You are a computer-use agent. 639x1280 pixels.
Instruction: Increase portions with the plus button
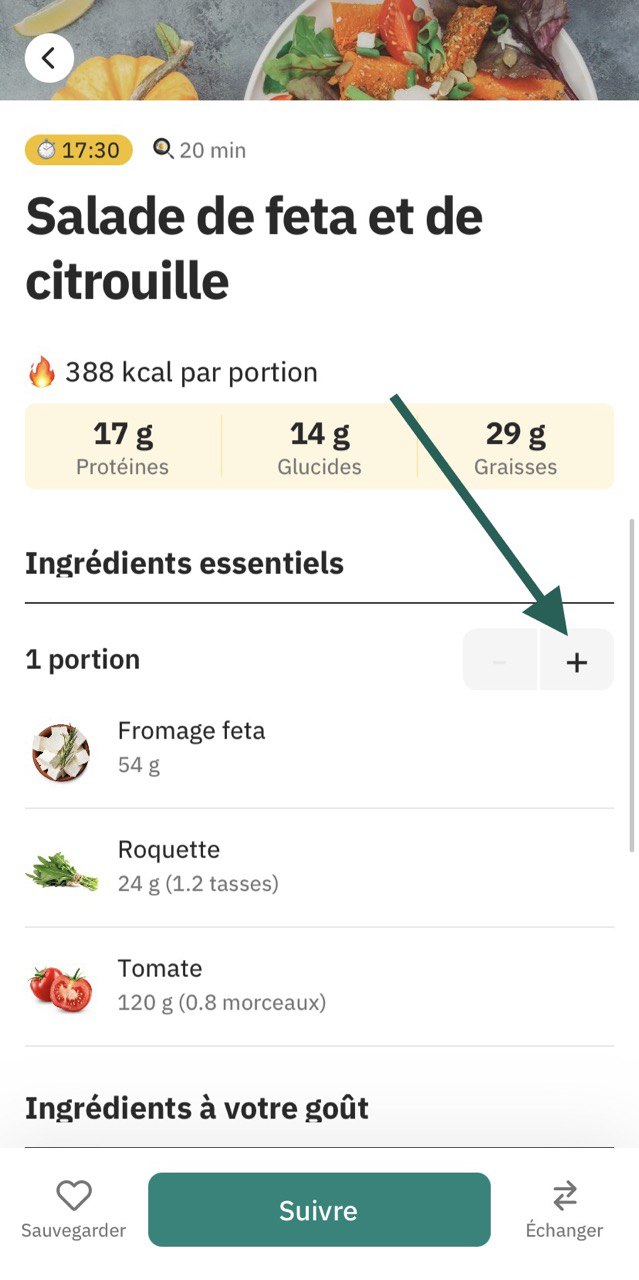point(577,661)
